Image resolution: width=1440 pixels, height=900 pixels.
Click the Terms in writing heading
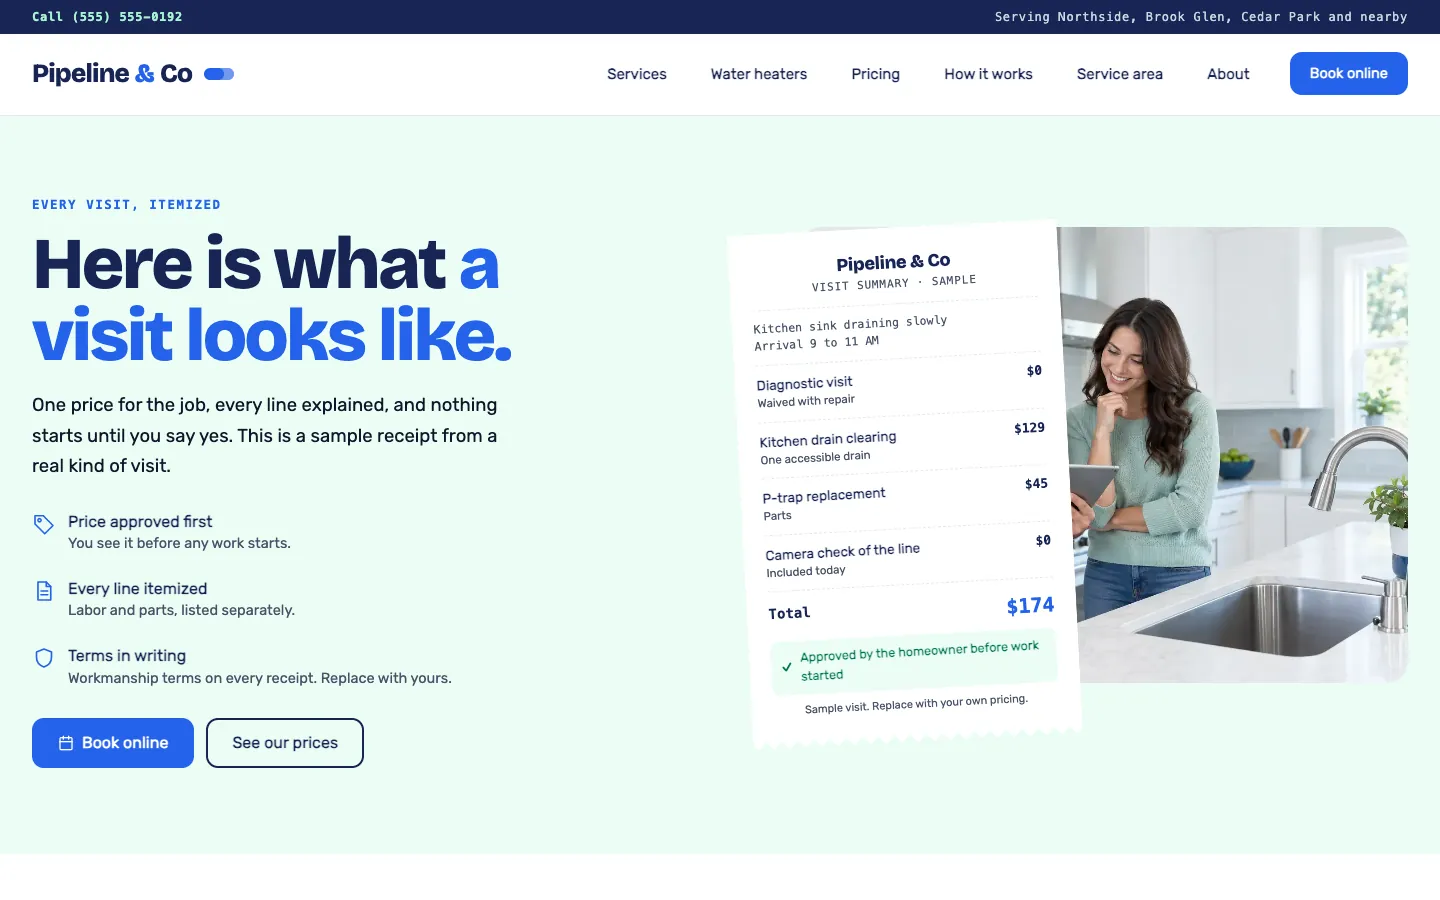click(127, 656)
